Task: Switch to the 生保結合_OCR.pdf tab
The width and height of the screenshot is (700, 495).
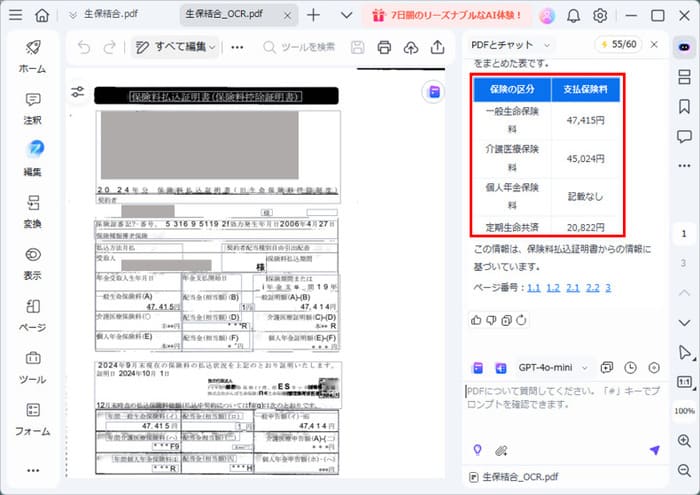Action: [x=224, y=14]
